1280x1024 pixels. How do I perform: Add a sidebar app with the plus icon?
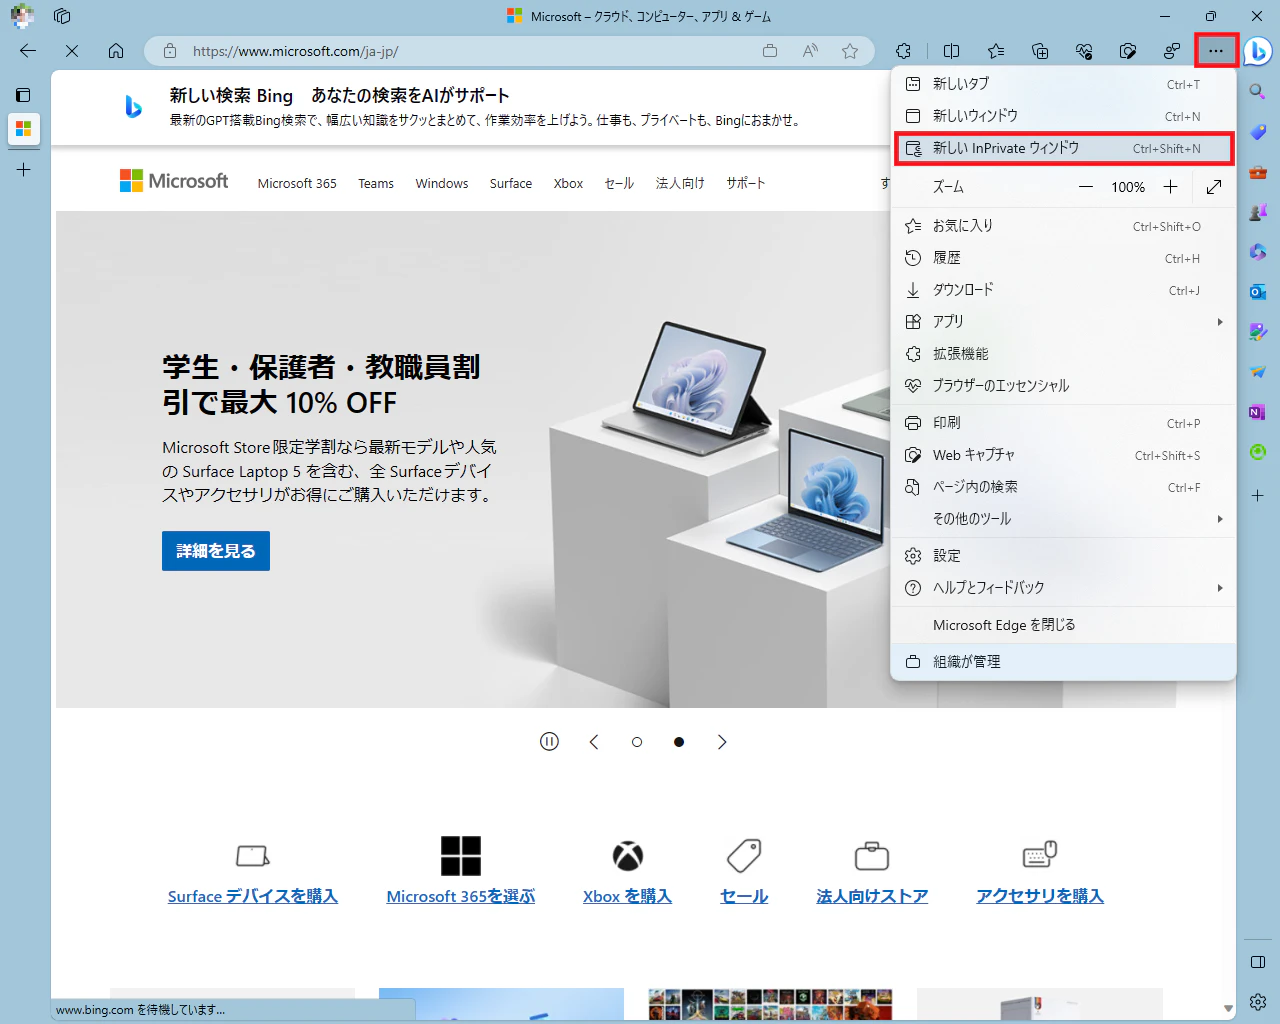1258,496
